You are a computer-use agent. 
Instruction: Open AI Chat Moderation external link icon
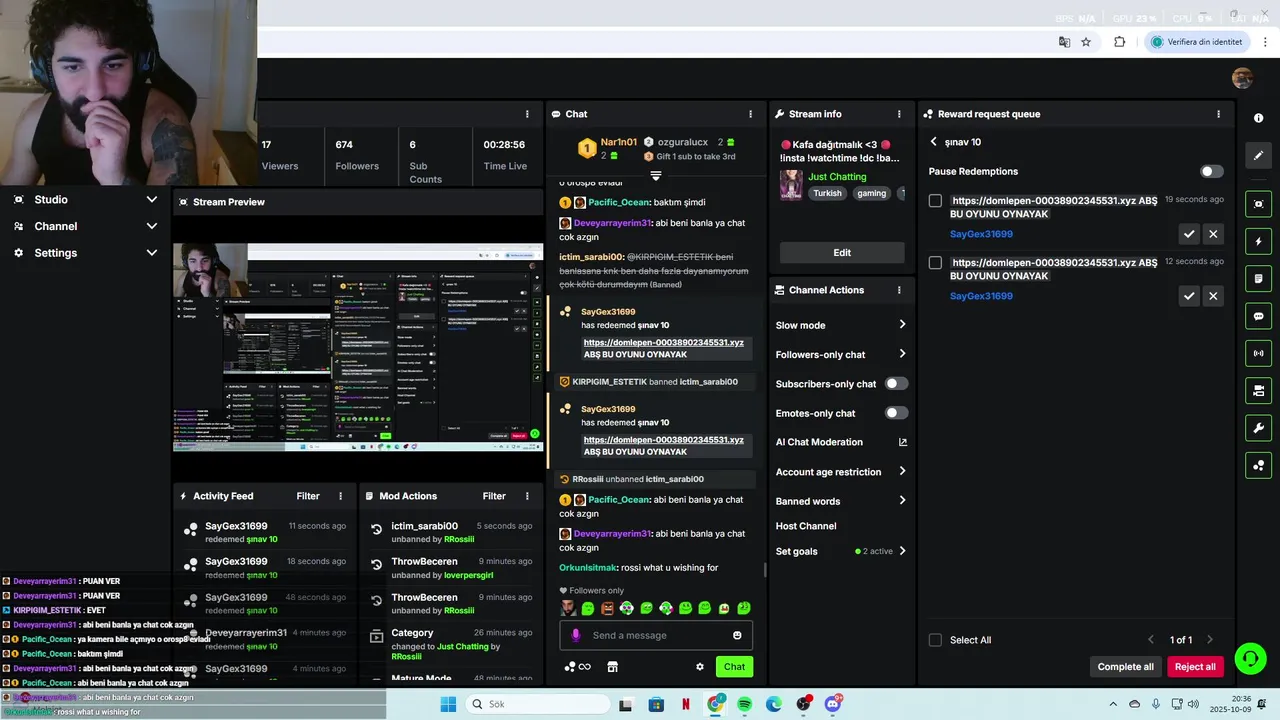(903, 442)
